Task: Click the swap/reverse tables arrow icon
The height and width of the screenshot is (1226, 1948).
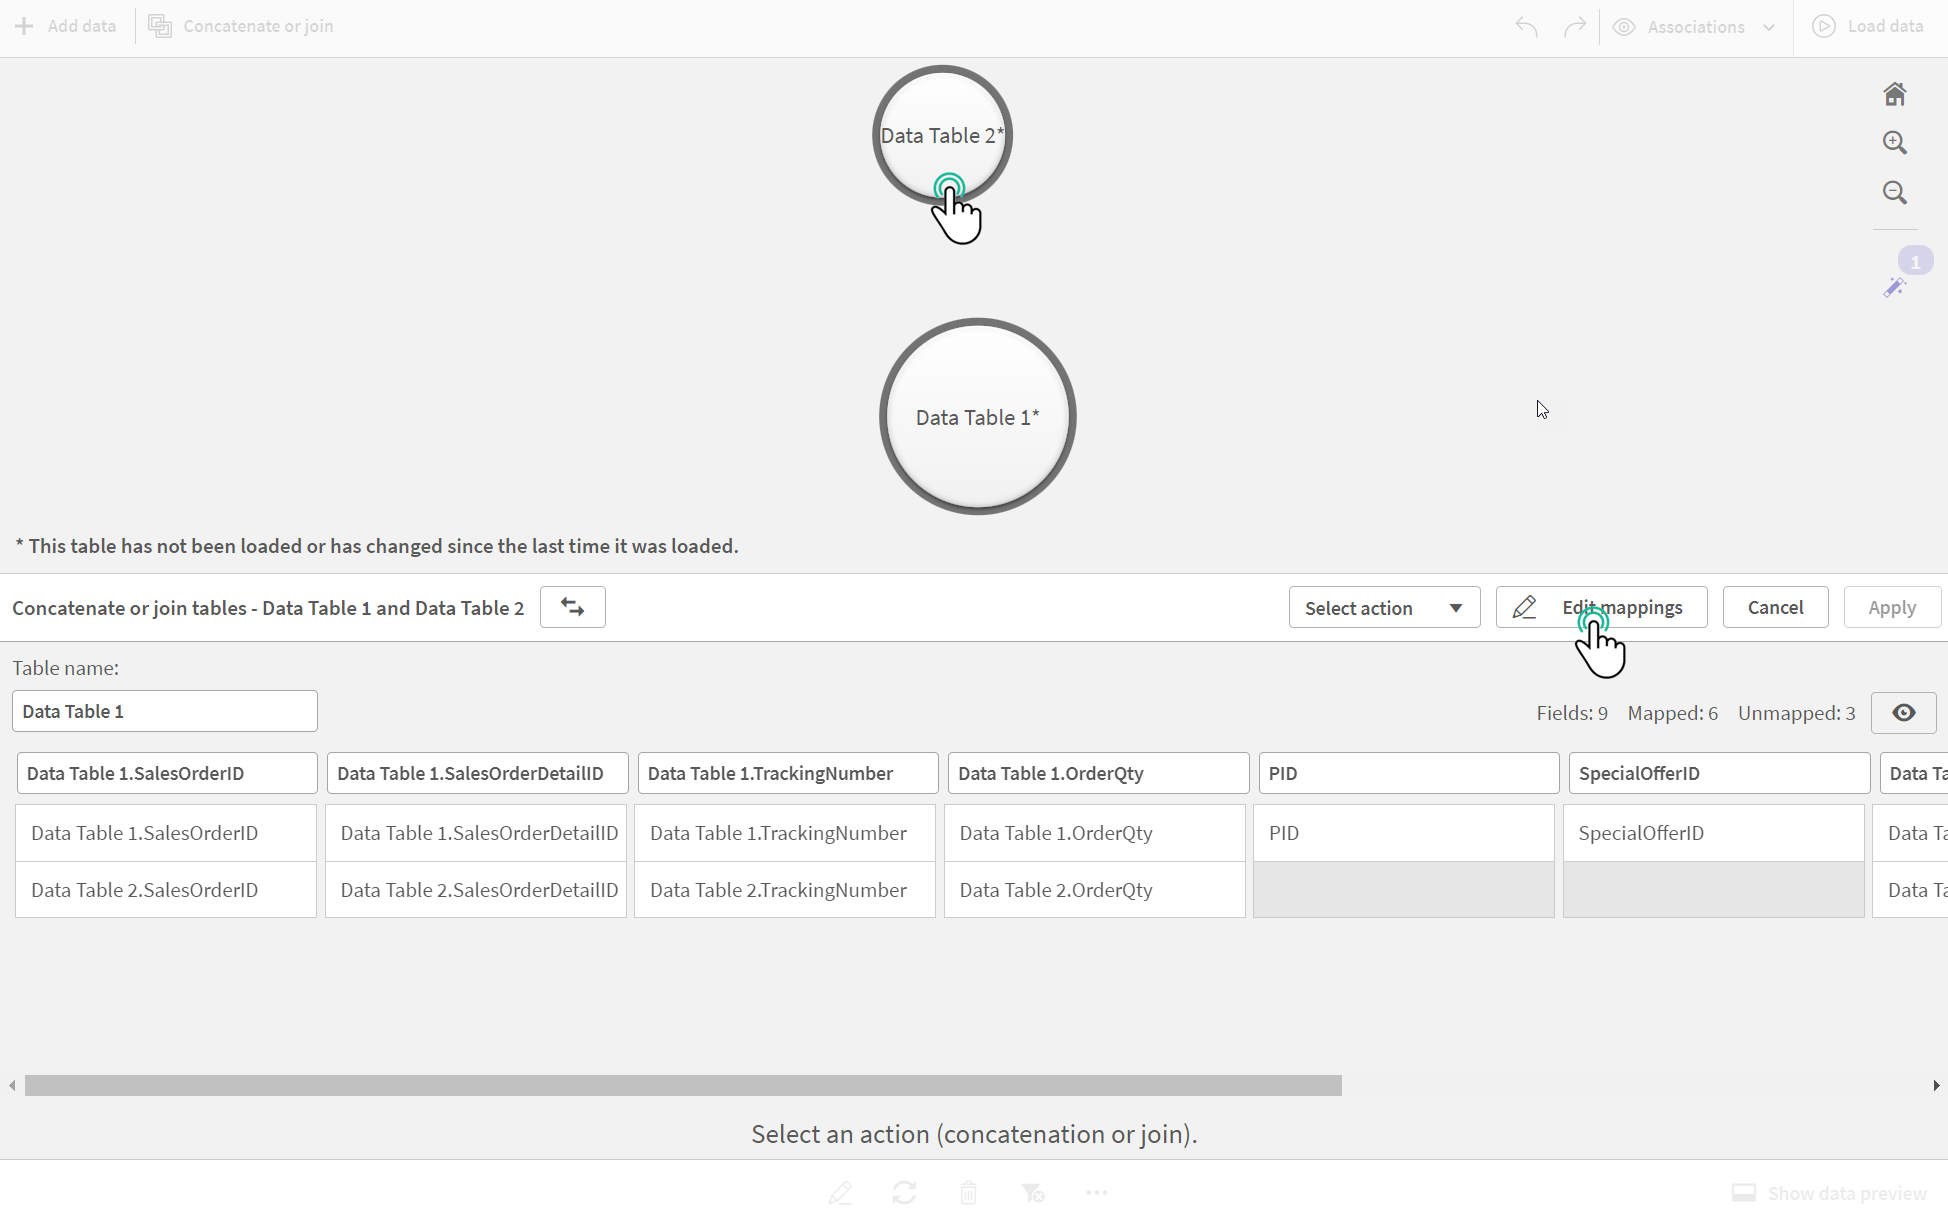Action: [571, 606]
